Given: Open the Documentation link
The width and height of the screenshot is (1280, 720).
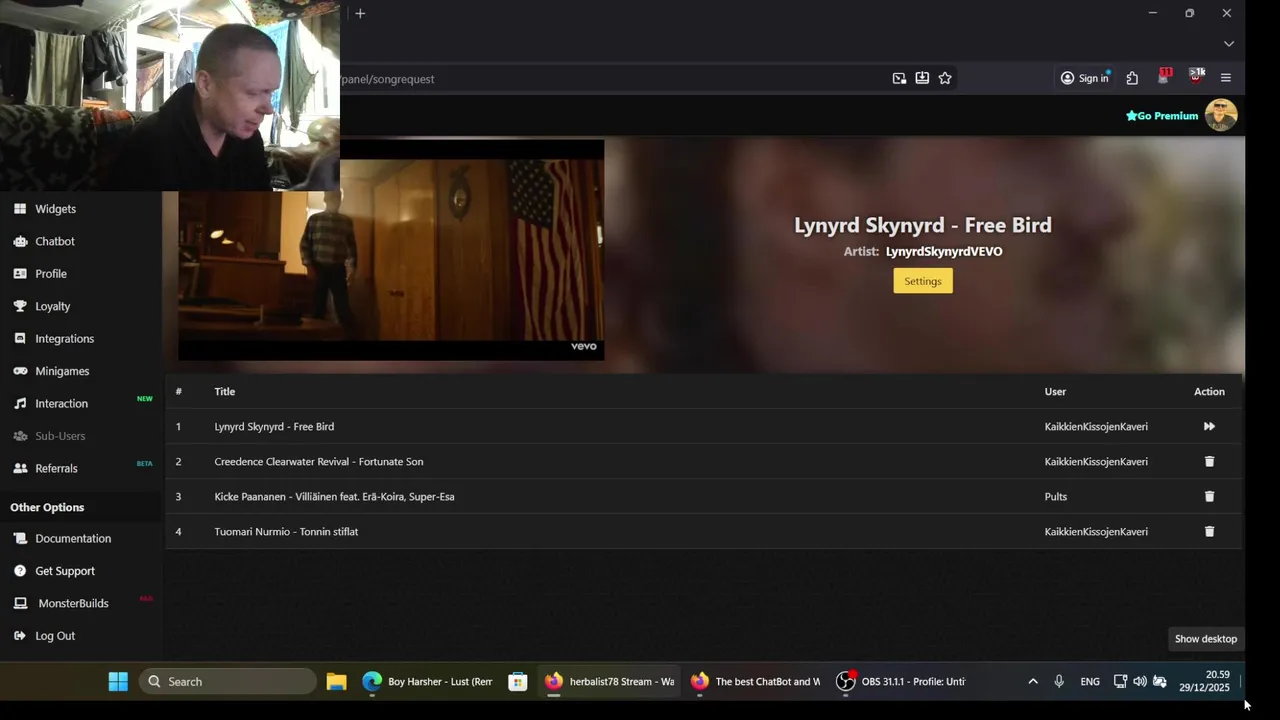Looking at the screenshot, I should tap(73, 538).
